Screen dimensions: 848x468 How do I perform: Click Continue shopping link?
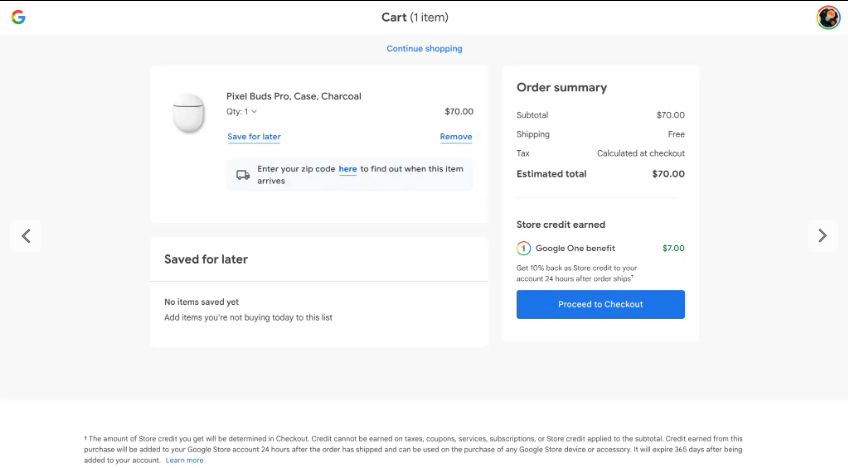tap(424, 49)
